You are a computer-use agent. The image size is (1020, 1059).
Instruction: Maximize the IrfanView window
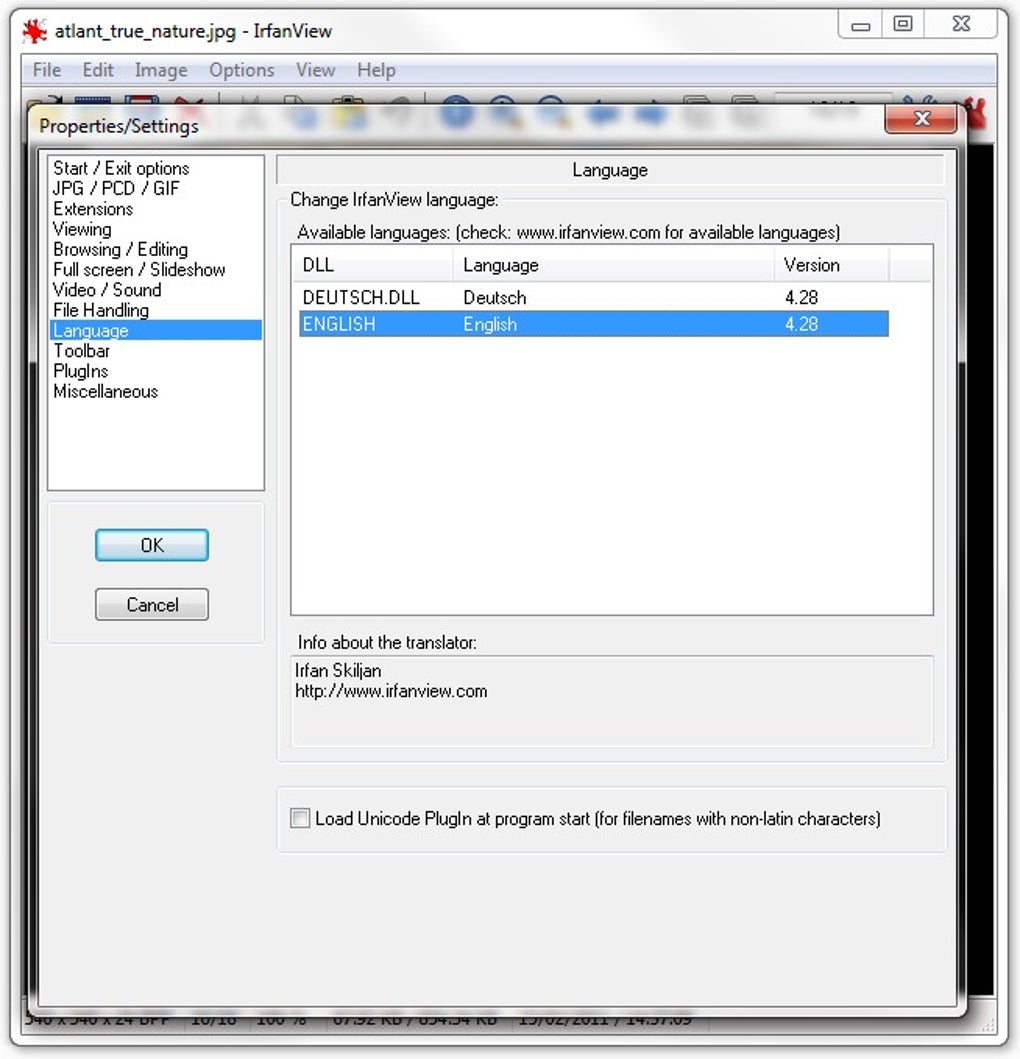click(902, 25)
